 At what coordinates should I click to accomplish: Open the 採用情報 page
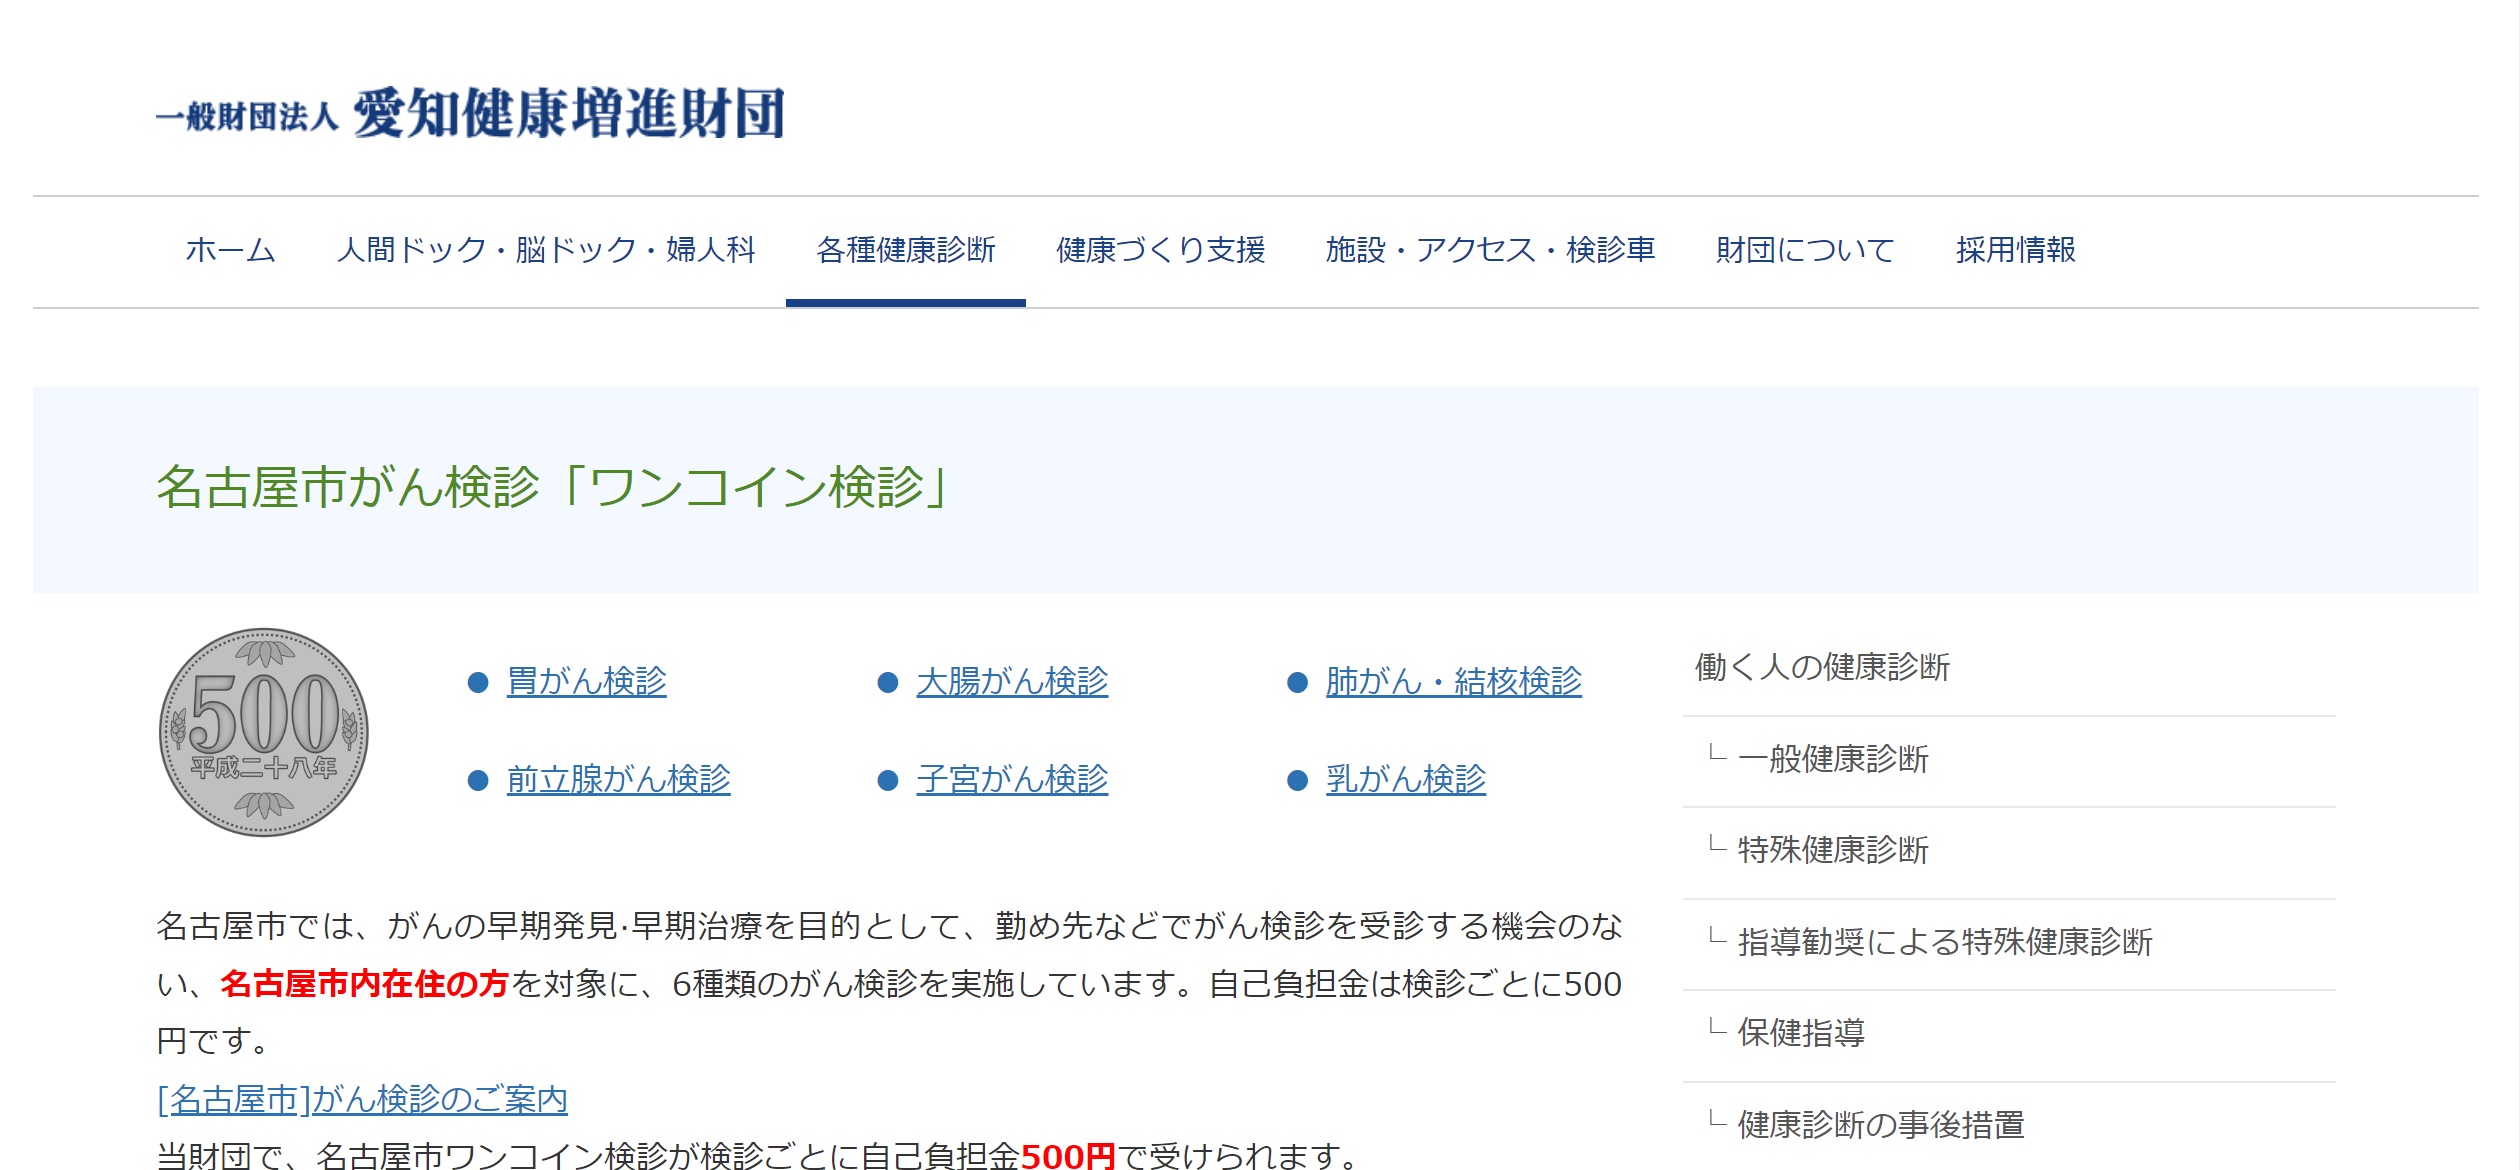click(x=2015, y=250)
